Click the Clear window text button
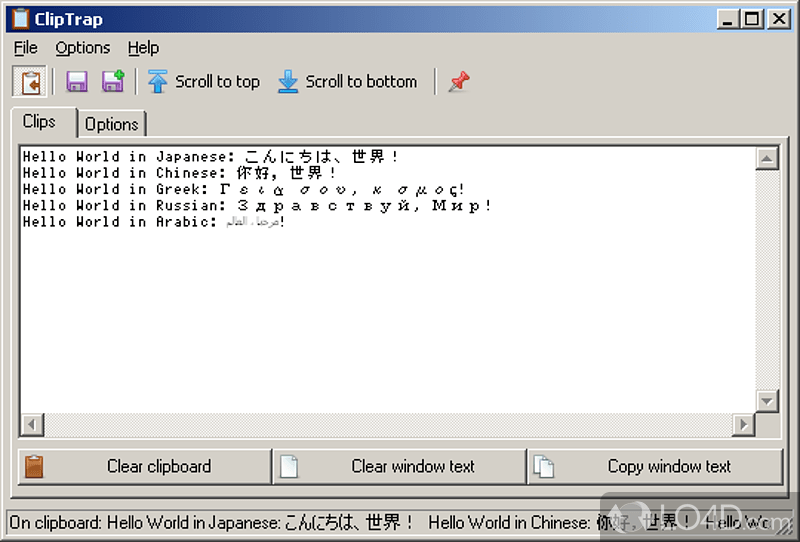800x542 pixels. pos(399,466)
